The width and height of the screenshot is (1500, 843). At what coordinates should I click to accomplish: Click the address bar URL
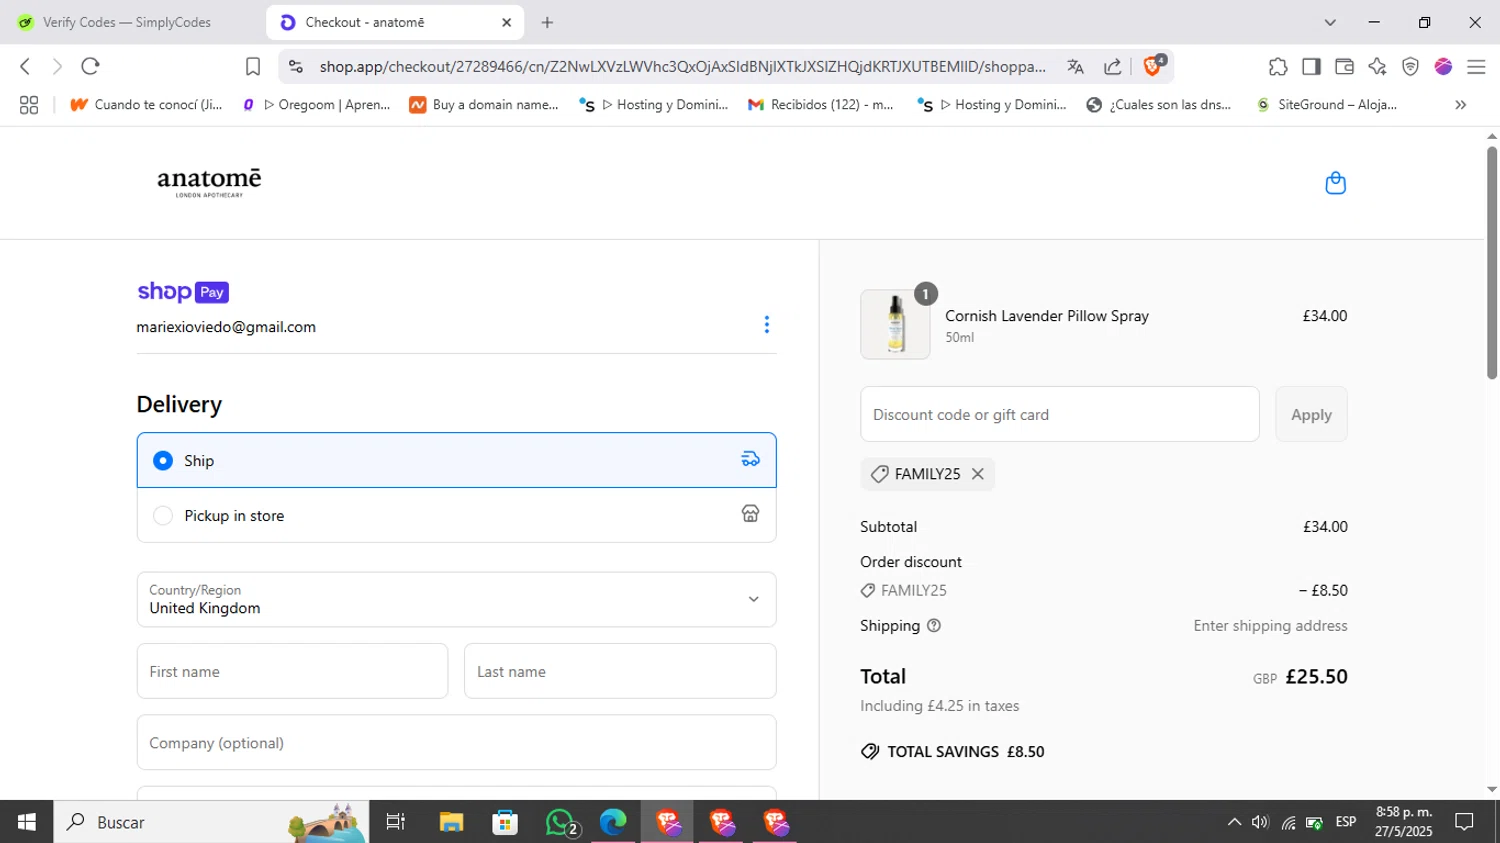pos(682,67)
